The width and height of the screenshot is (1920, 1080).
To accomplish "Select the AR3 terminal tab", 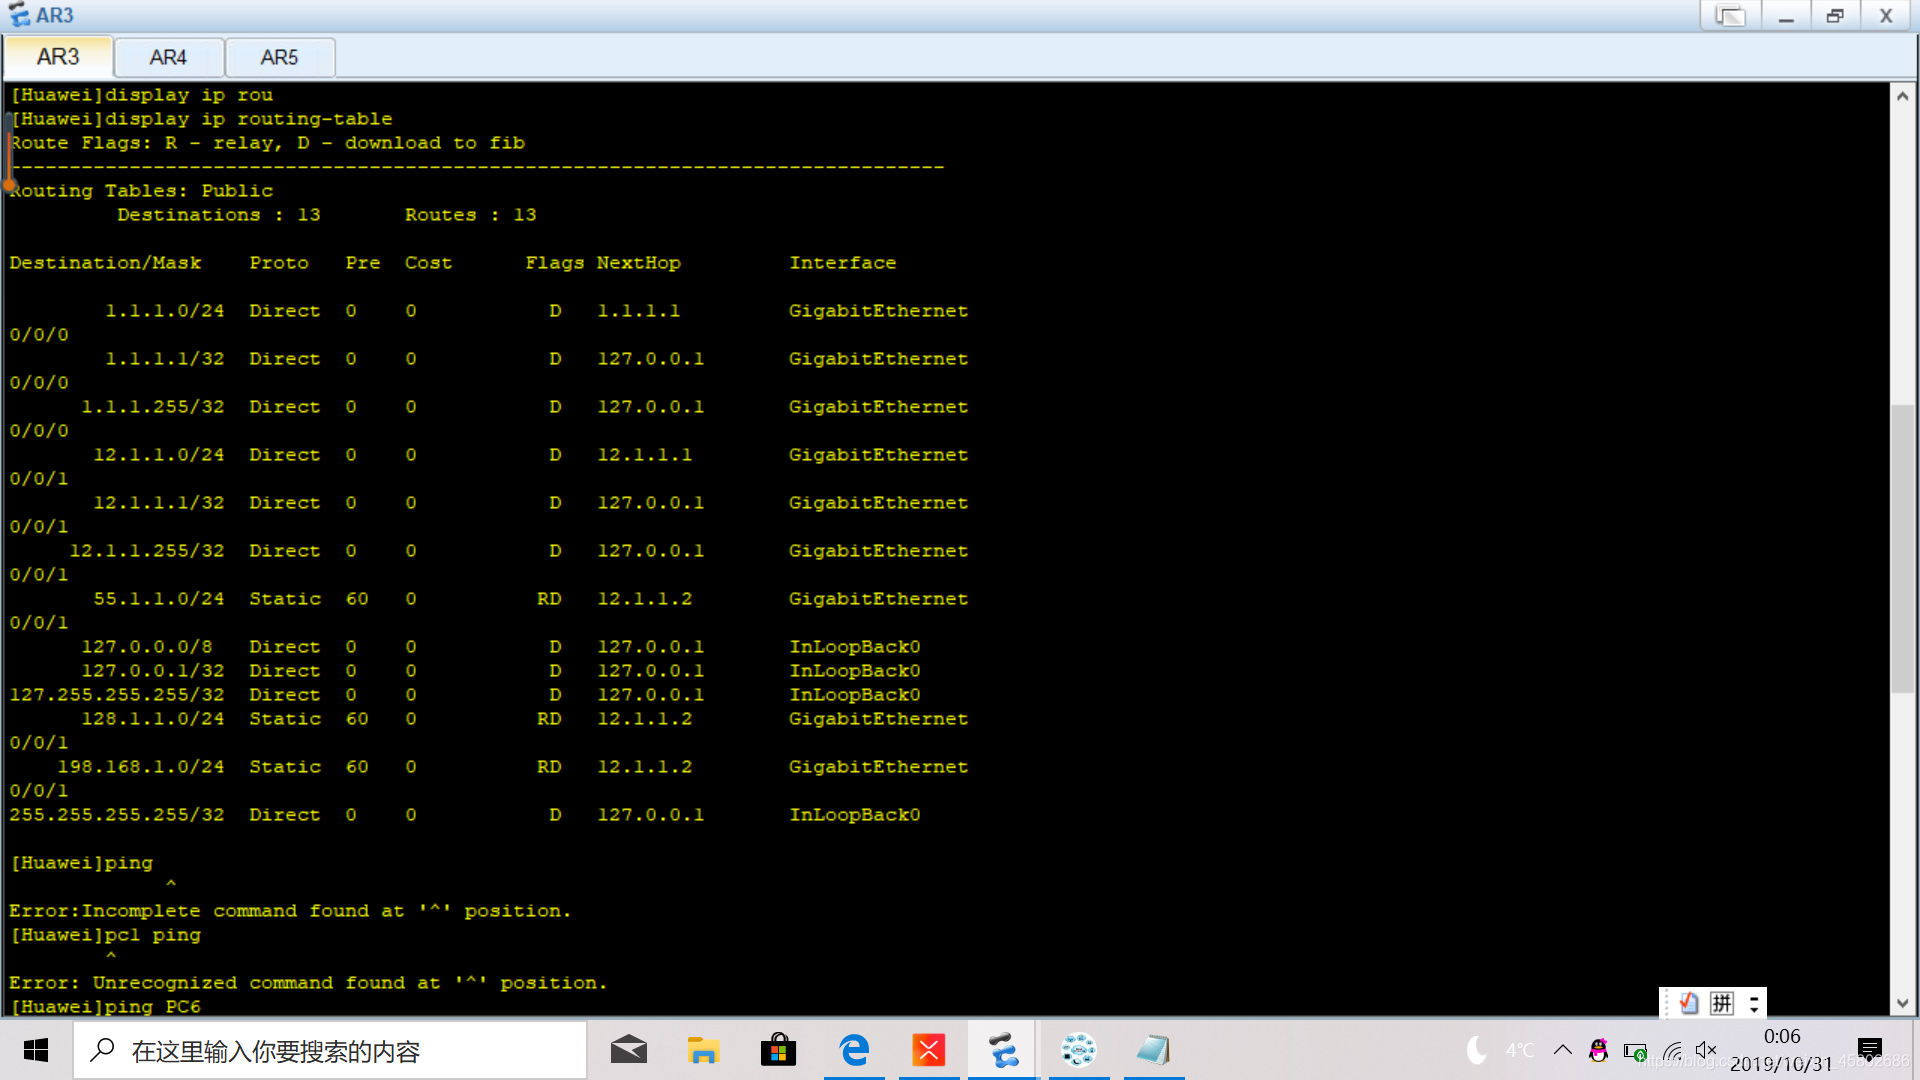I will [58, 57].
